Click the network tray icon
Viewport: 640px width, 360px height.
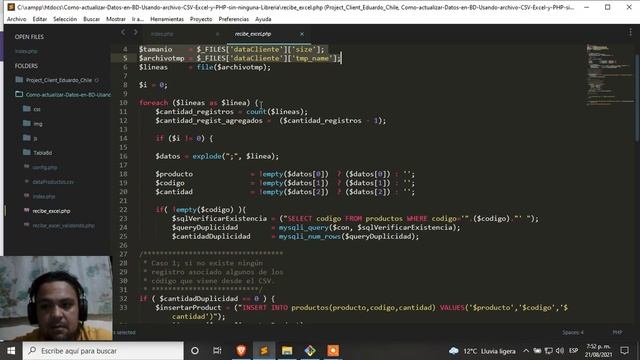[x=549, y=351]
